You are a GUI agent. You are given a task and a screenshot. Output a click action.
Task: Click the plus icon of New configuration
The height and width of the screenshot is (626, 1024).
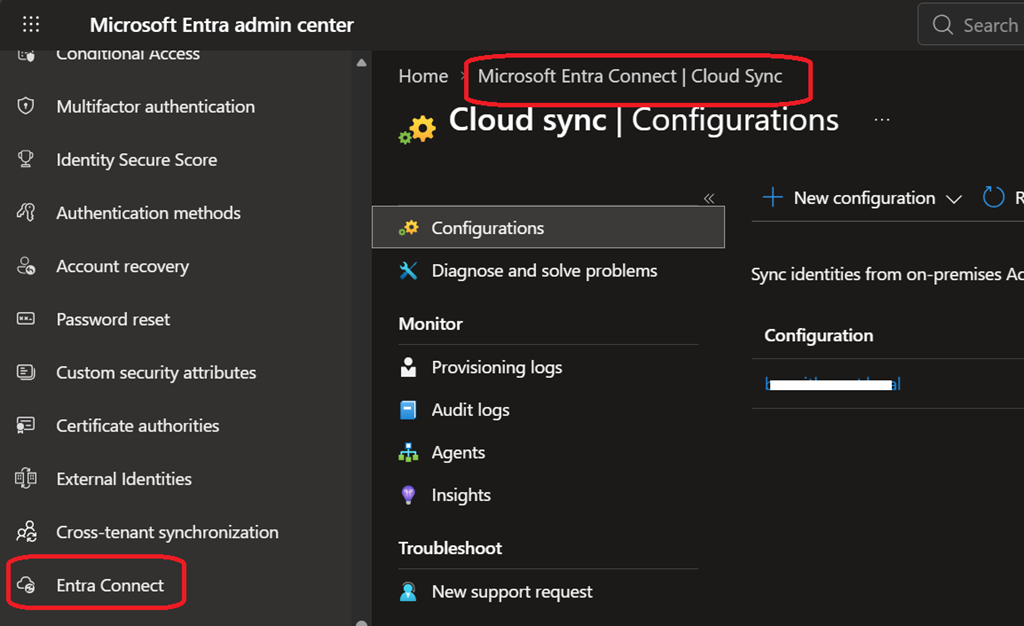click(773, 197)
